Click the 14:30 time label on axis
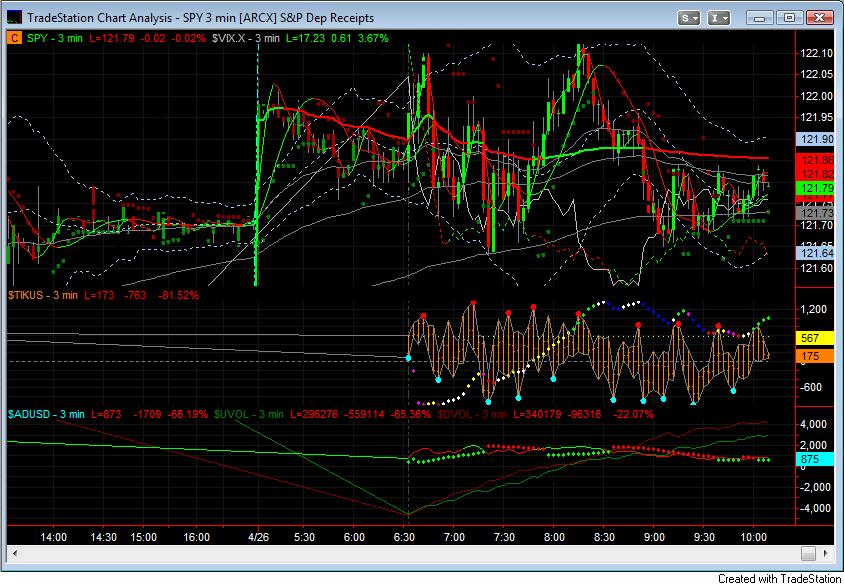Image resolution: width=844 pixels, height=585 pixels. 103,538
